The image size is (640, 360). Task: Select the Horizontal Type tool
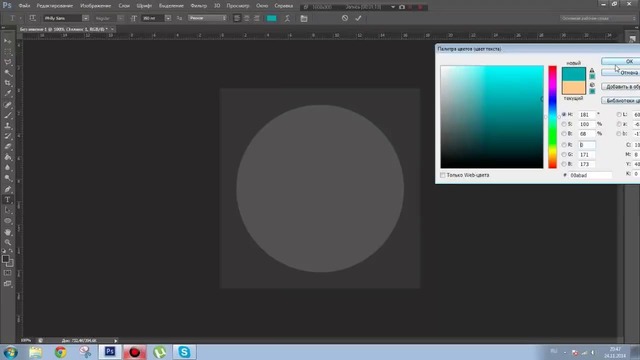8,200
